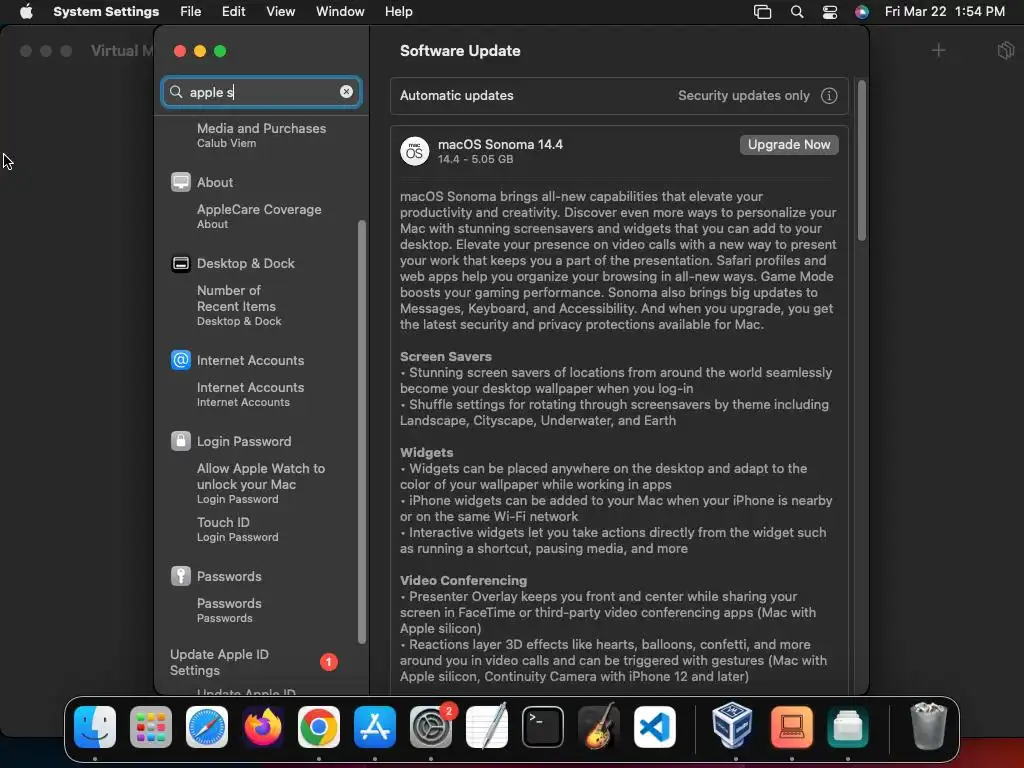Image resolution: width=1024 pixels, height=768 pixels.
Task: Open the orange laptop app in Dock
Action: 792,727
